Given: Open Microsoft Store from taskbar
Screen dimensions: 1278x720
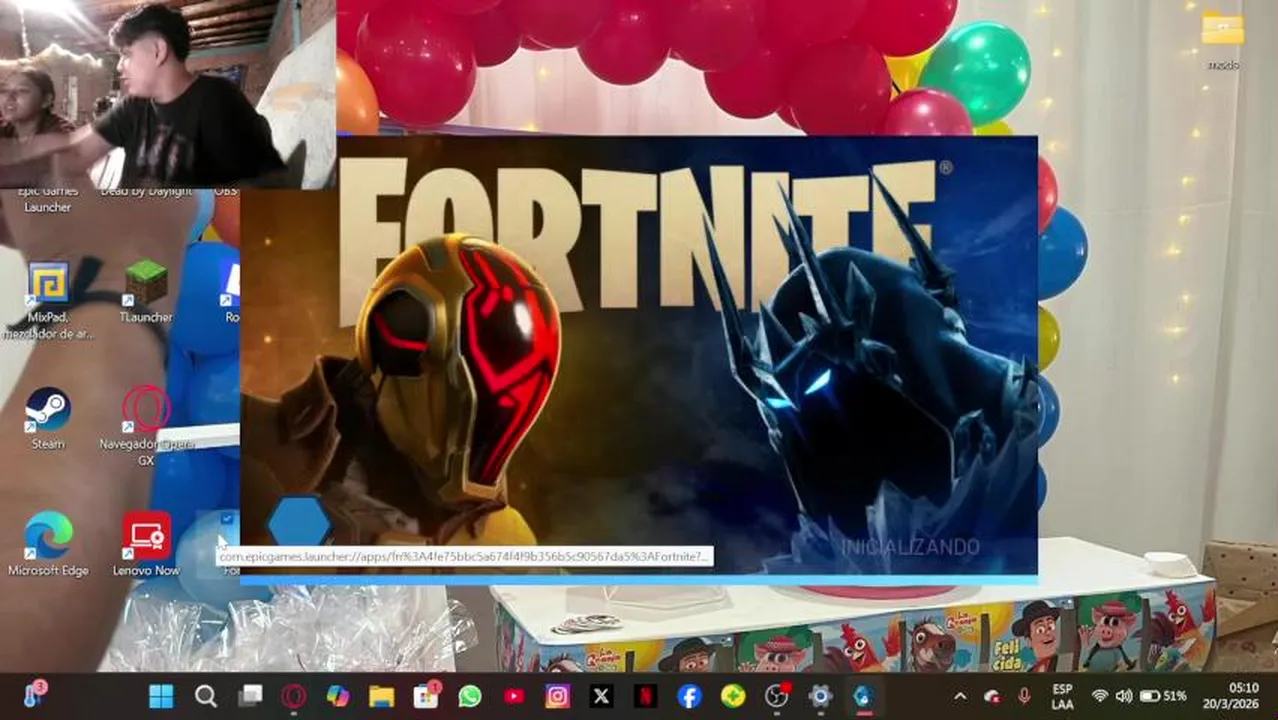Looking at the screenshot, I should click(426, 696).
